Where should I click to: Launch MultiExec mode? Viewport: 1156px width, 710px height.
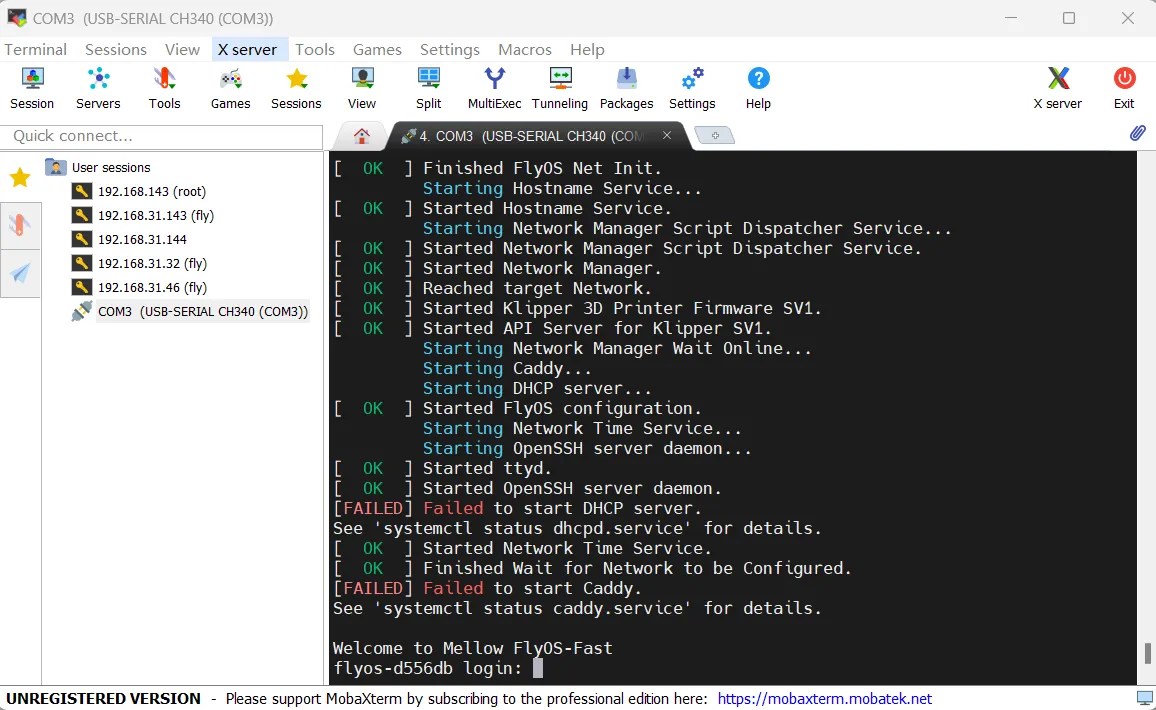[494, 88]
